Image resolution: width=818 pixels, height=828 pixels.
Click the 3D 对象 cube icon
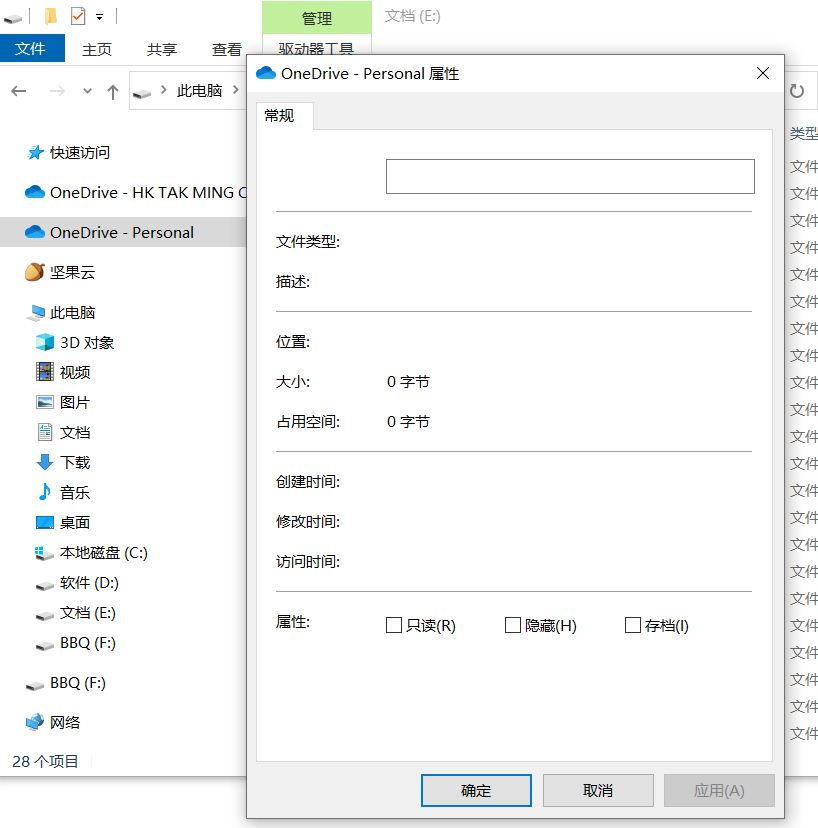(45, 342)
